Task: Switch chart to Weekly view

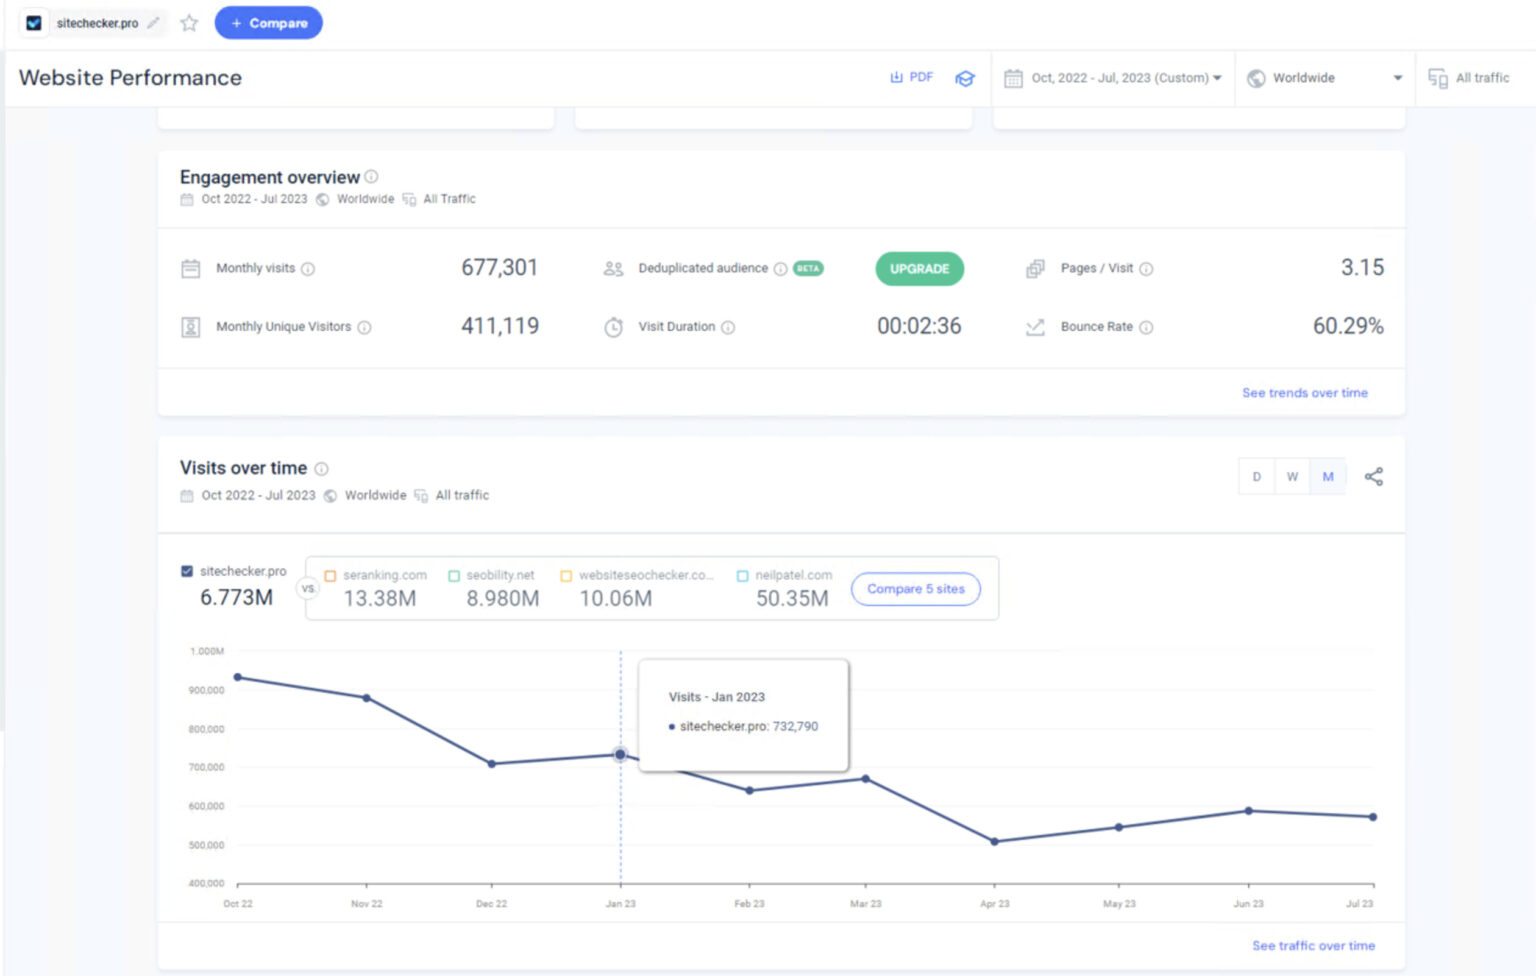Action: click(1292, 477)
